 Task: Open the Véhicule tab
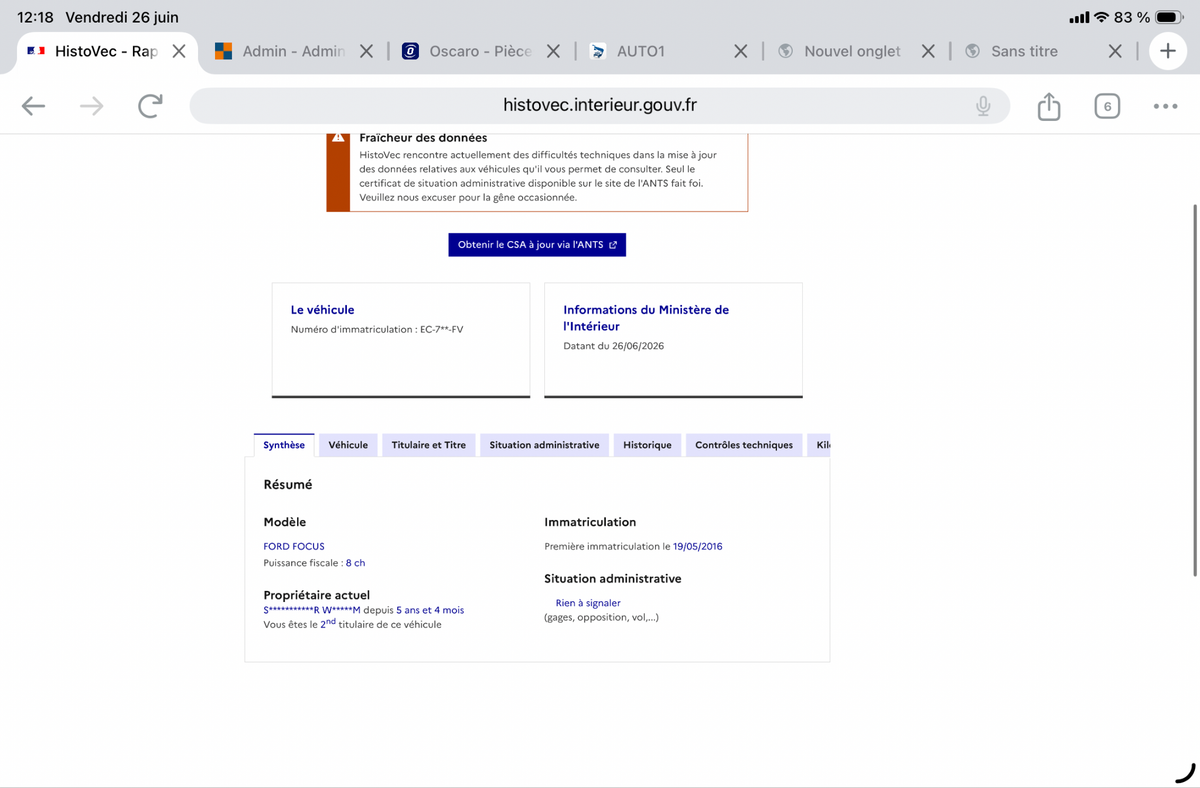pos(348,445)
